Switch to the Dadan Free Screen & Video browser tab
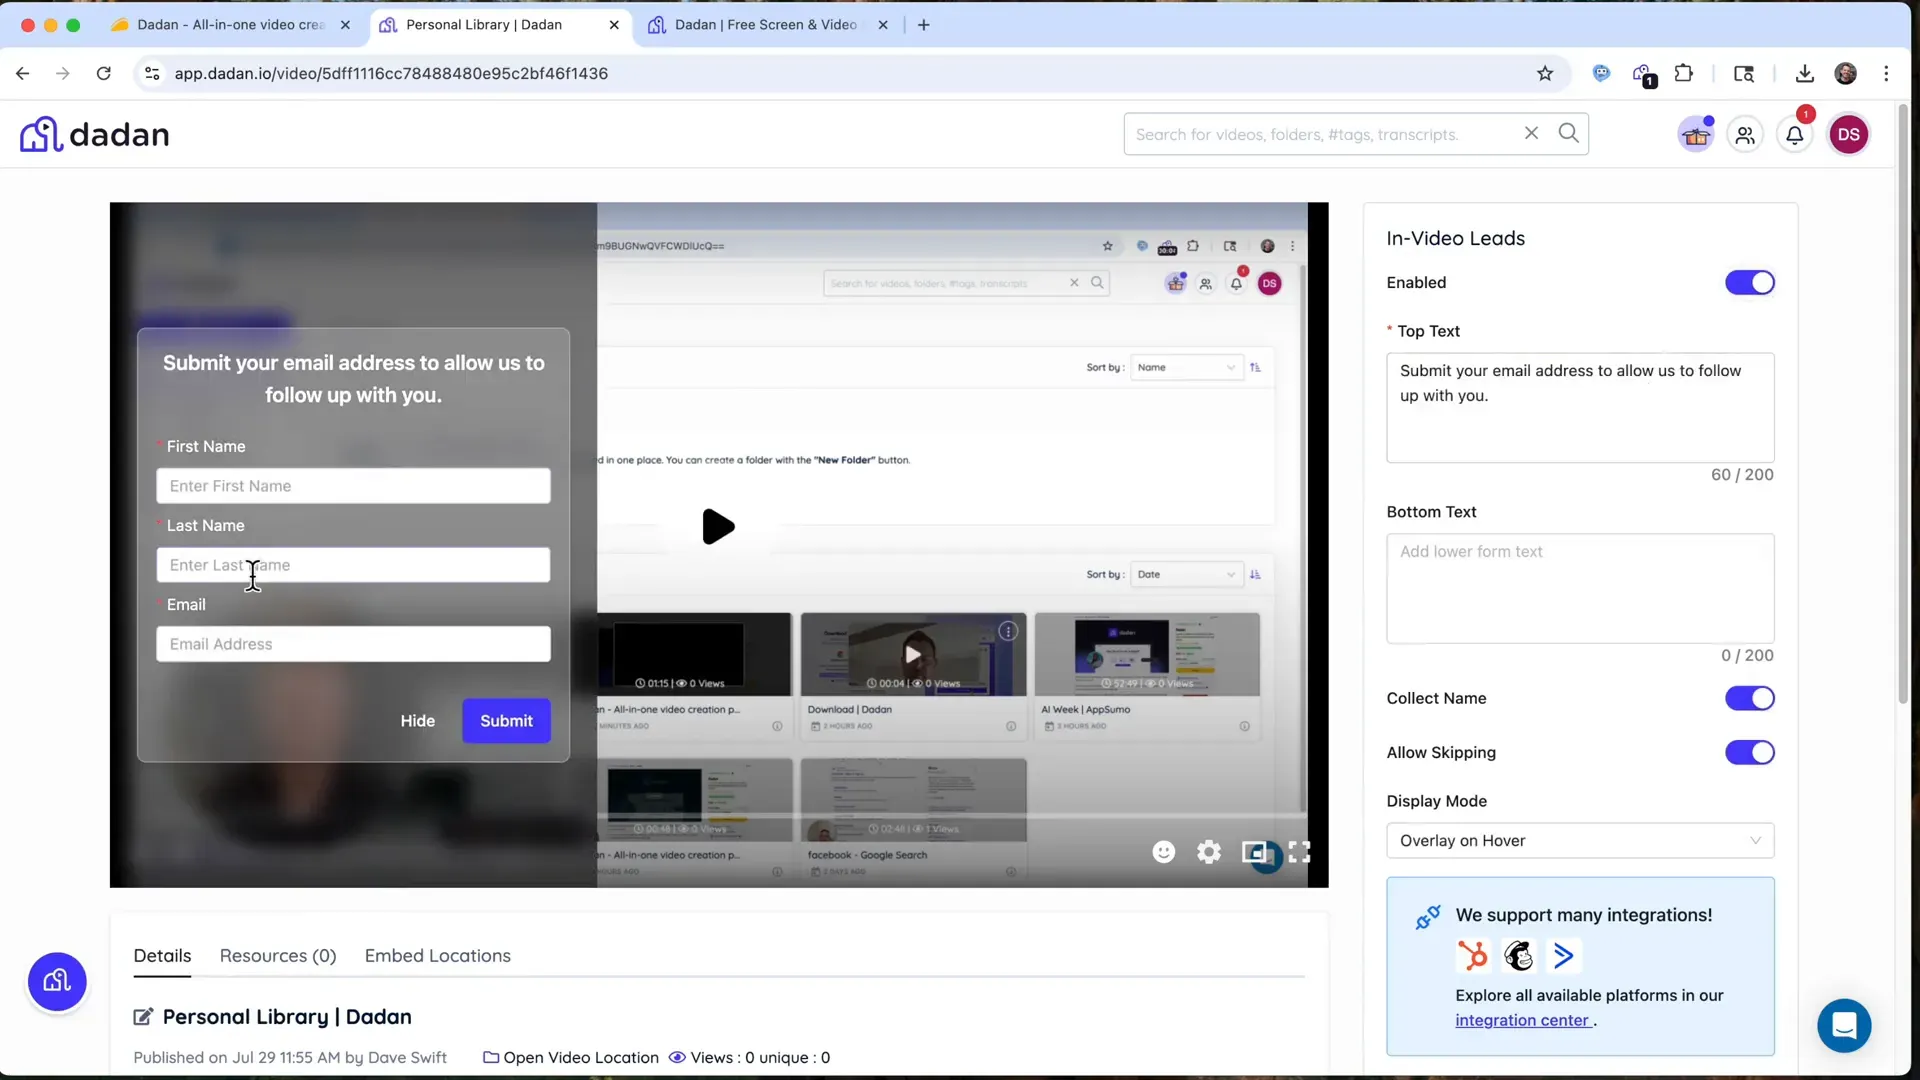The height and width of the screenshot is (1080, 1920). click(768, 25)
